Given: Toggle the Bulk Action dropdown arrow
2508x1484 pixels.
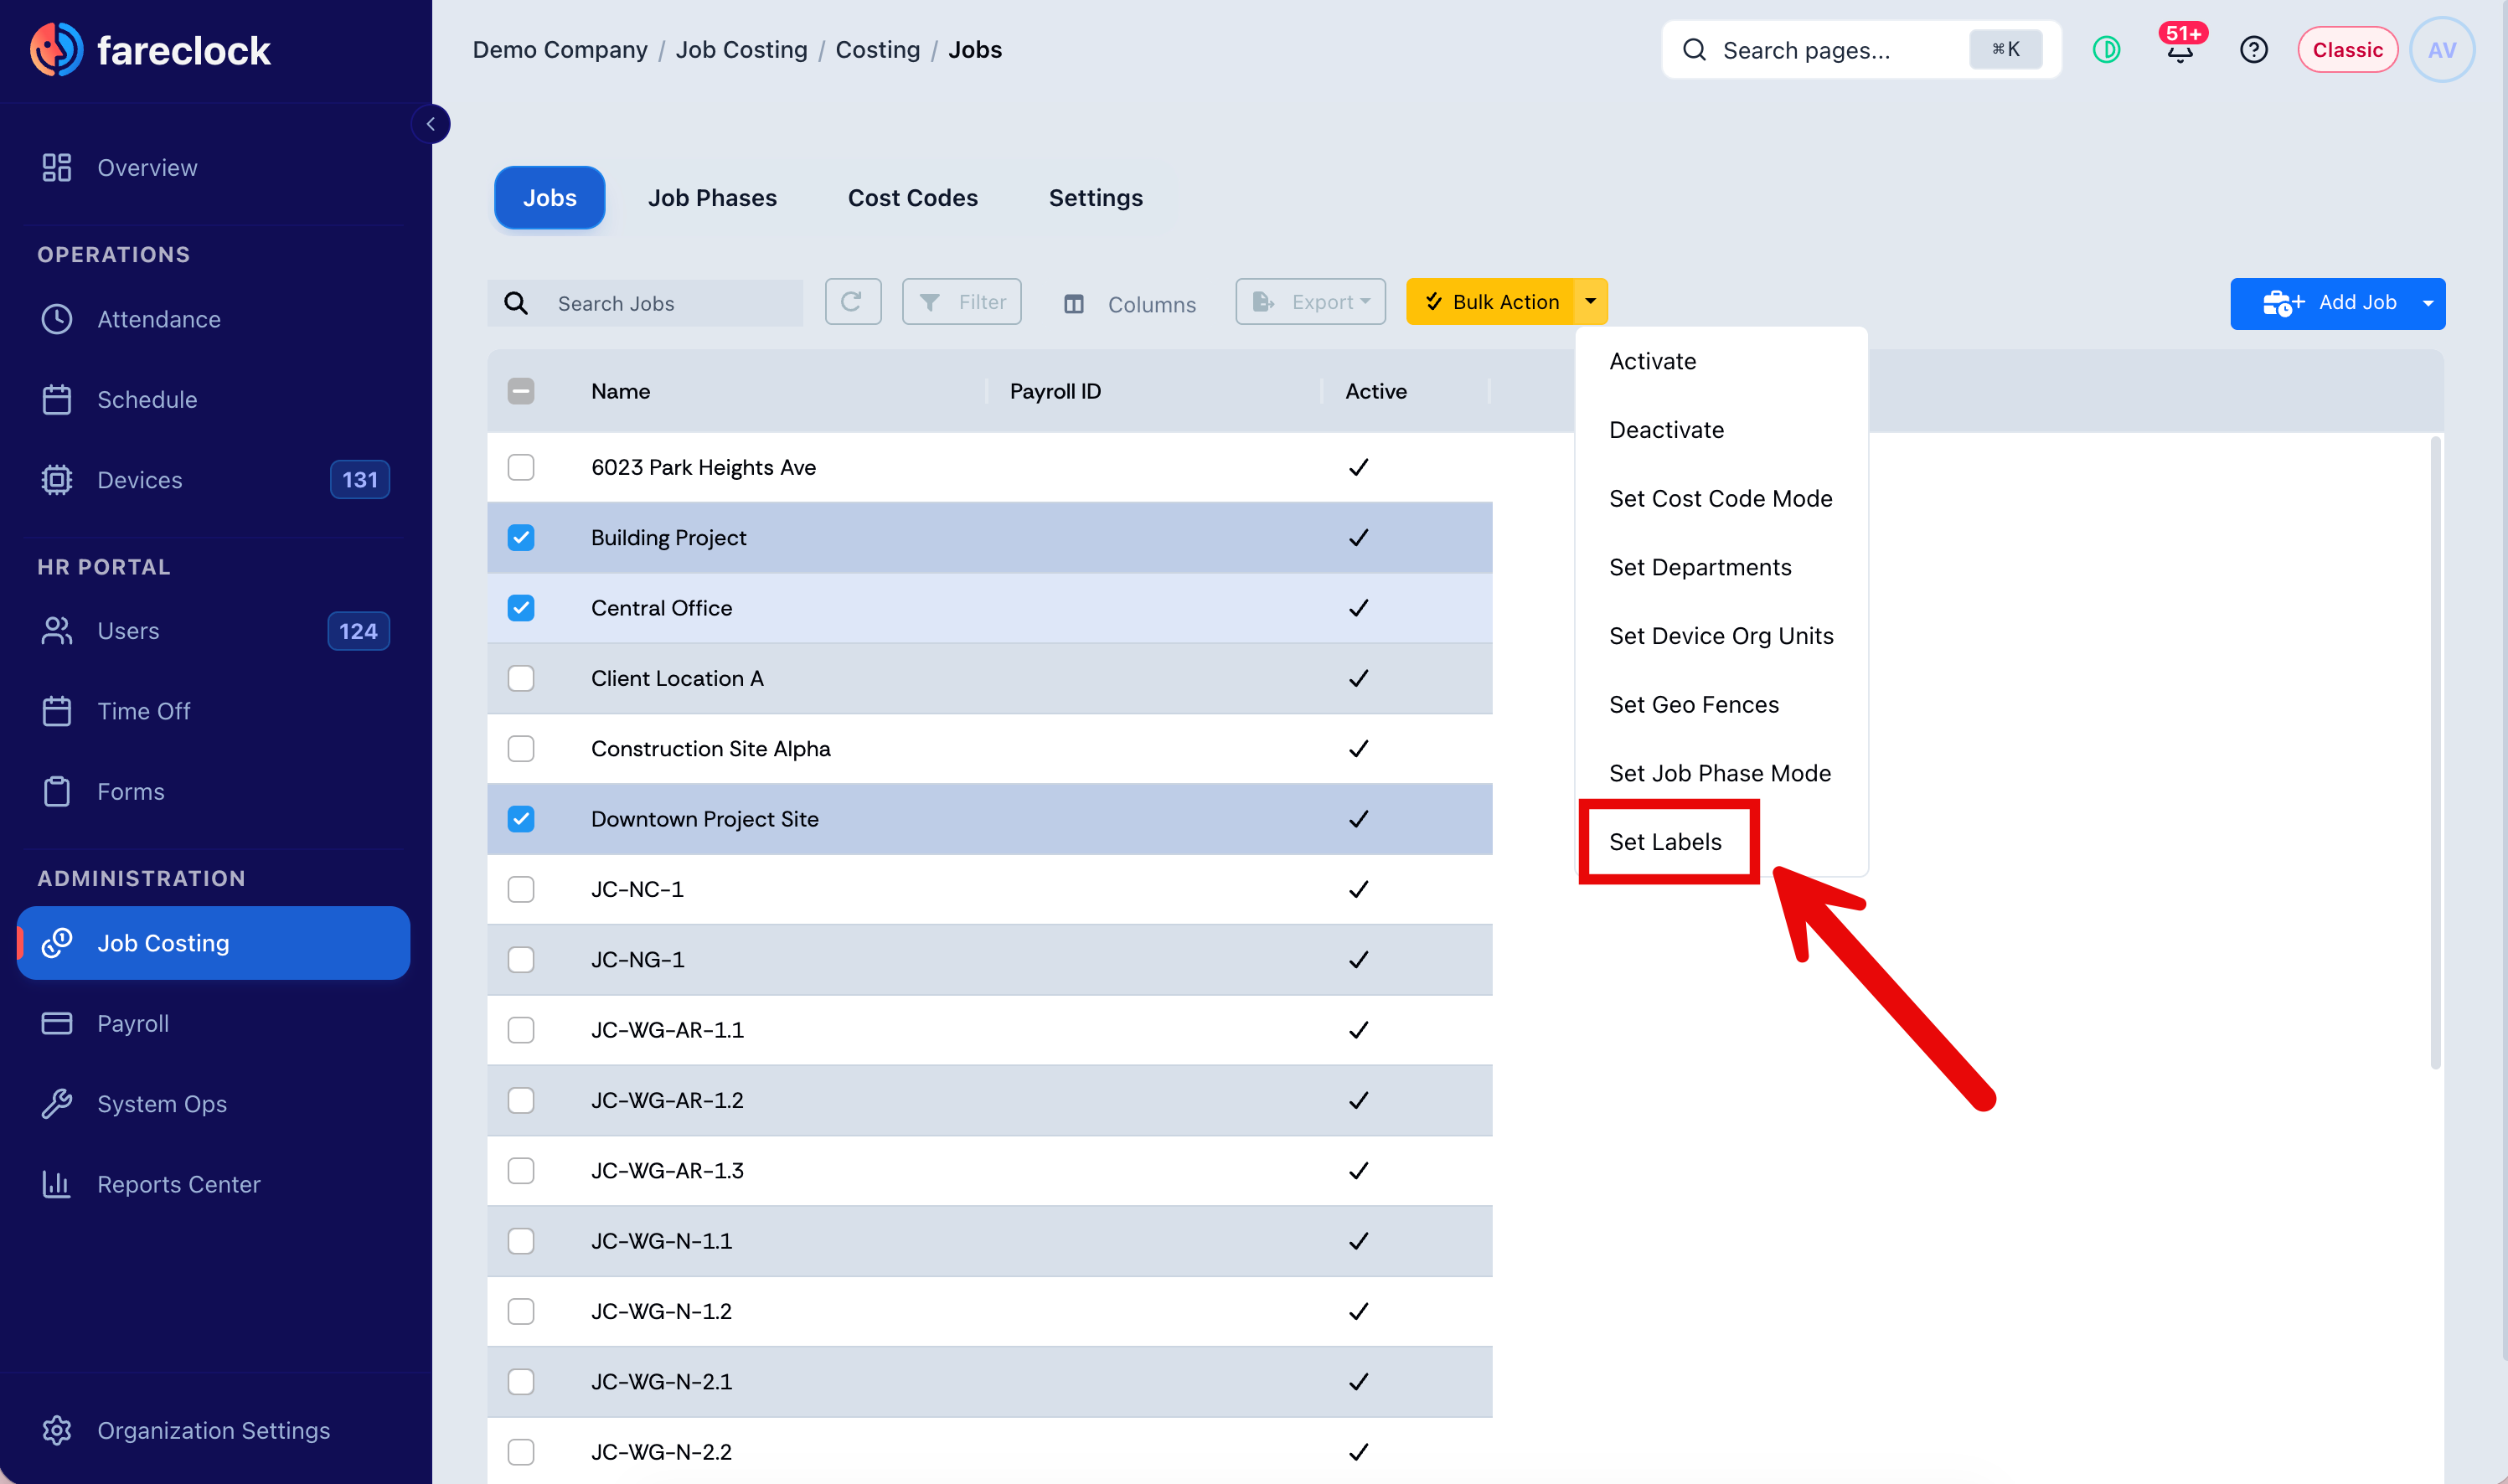Looking at the screenshot, I should click(x=1590, y=302).
